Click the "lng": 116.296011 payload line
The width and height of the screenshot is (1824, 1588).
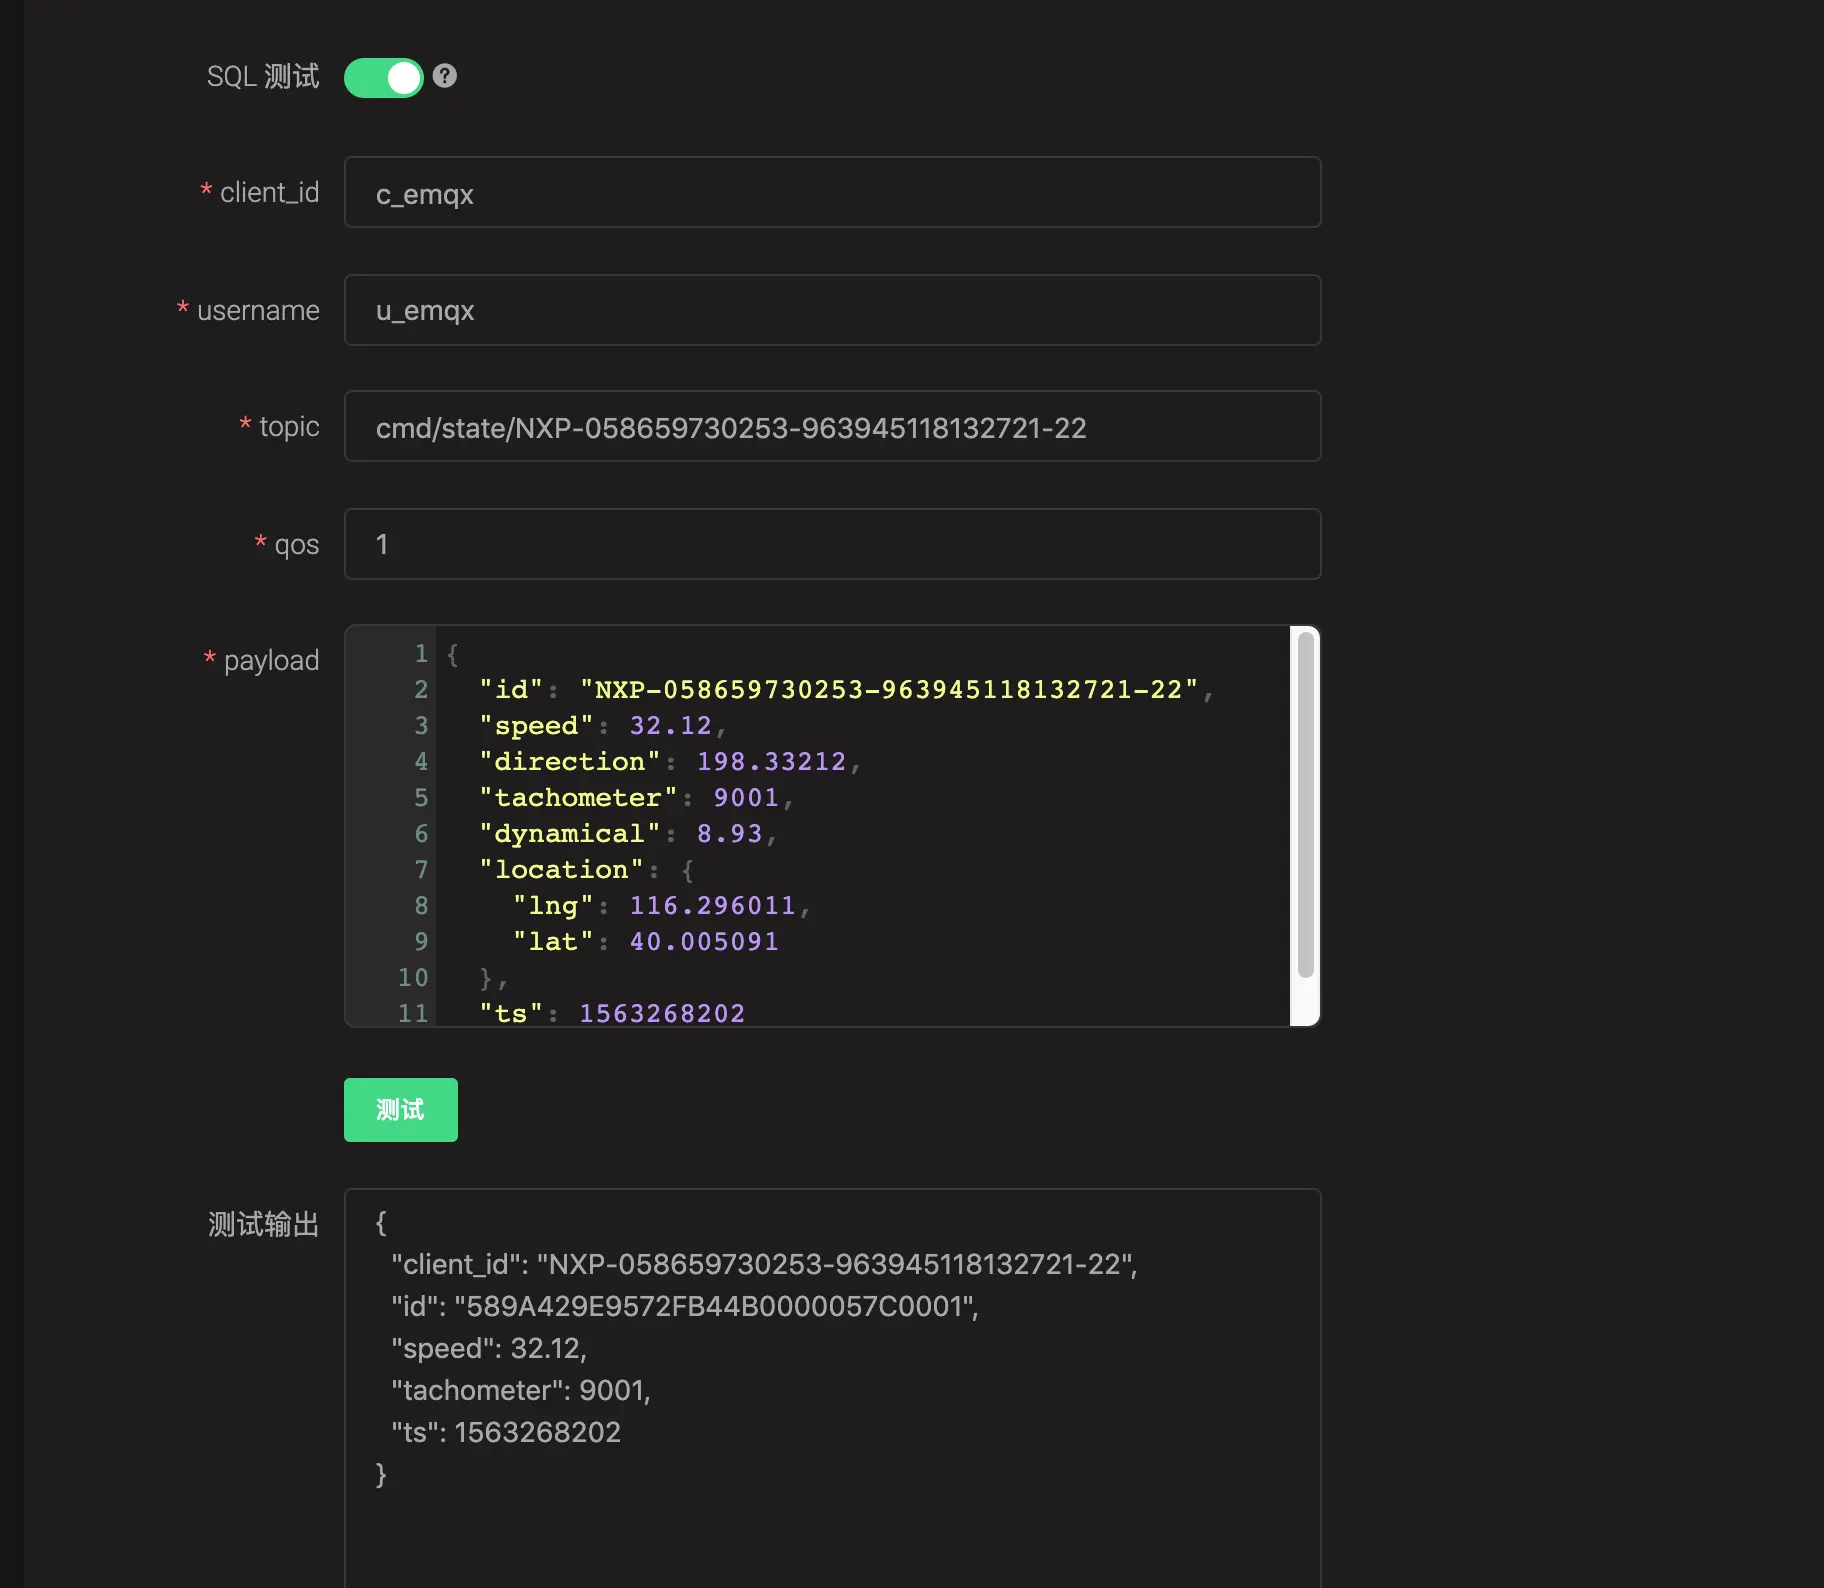661,906
